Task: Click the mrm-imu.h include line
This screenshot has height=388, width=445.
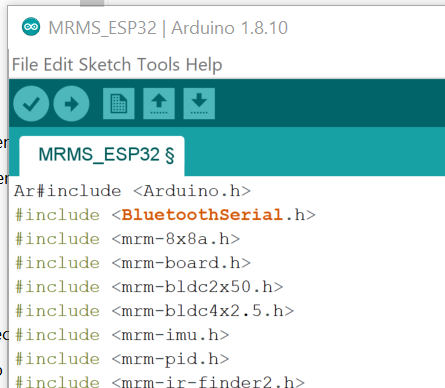Action: pyautogui.click(x=122, y=335)
